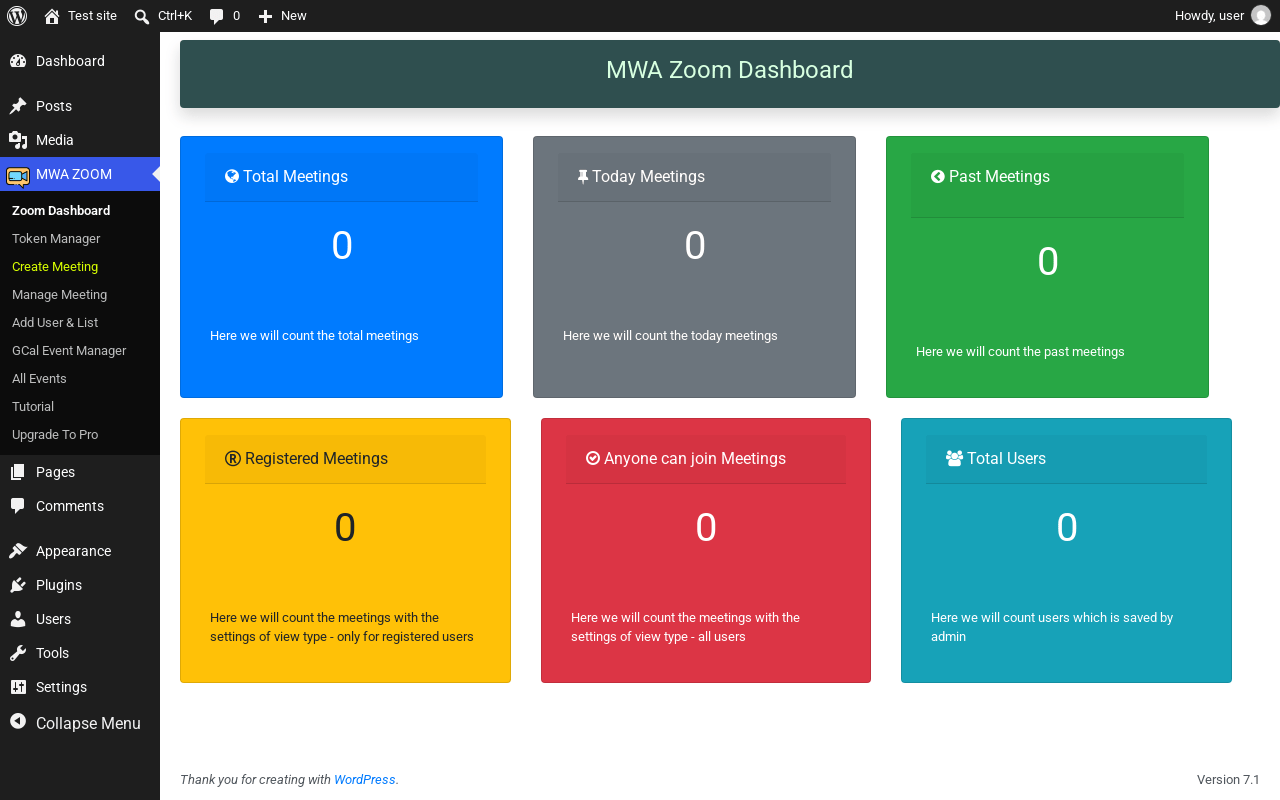1280x800 pixels.
Task: Click the plus icon beside New
Action: (x=265, y=16)
